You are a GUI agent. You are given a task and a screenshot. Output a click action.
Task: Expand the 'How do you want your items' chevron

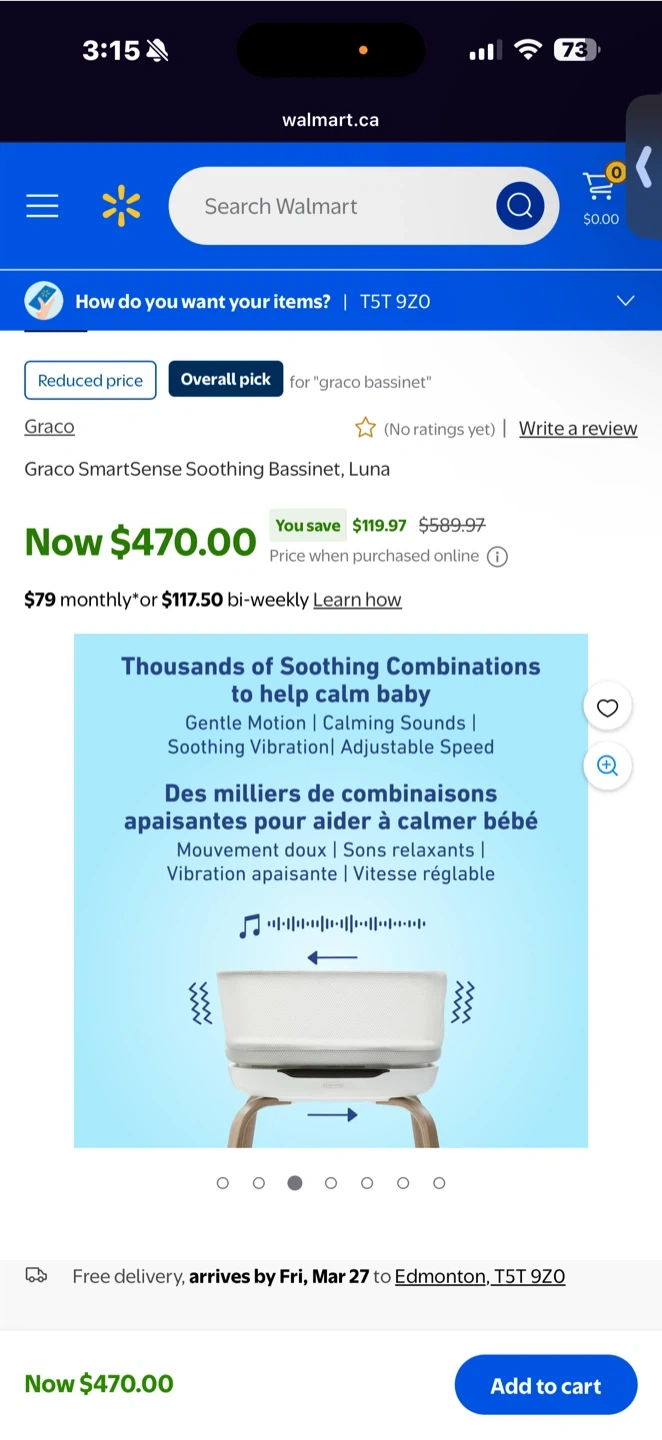point(626,301)
